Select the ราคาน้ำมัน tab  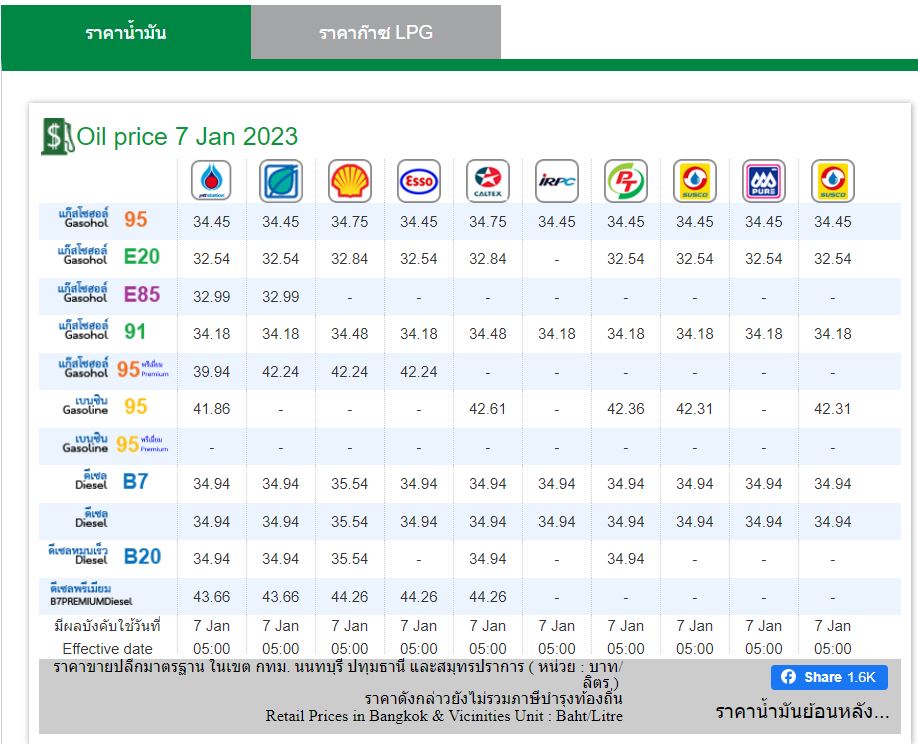(126, 32)
